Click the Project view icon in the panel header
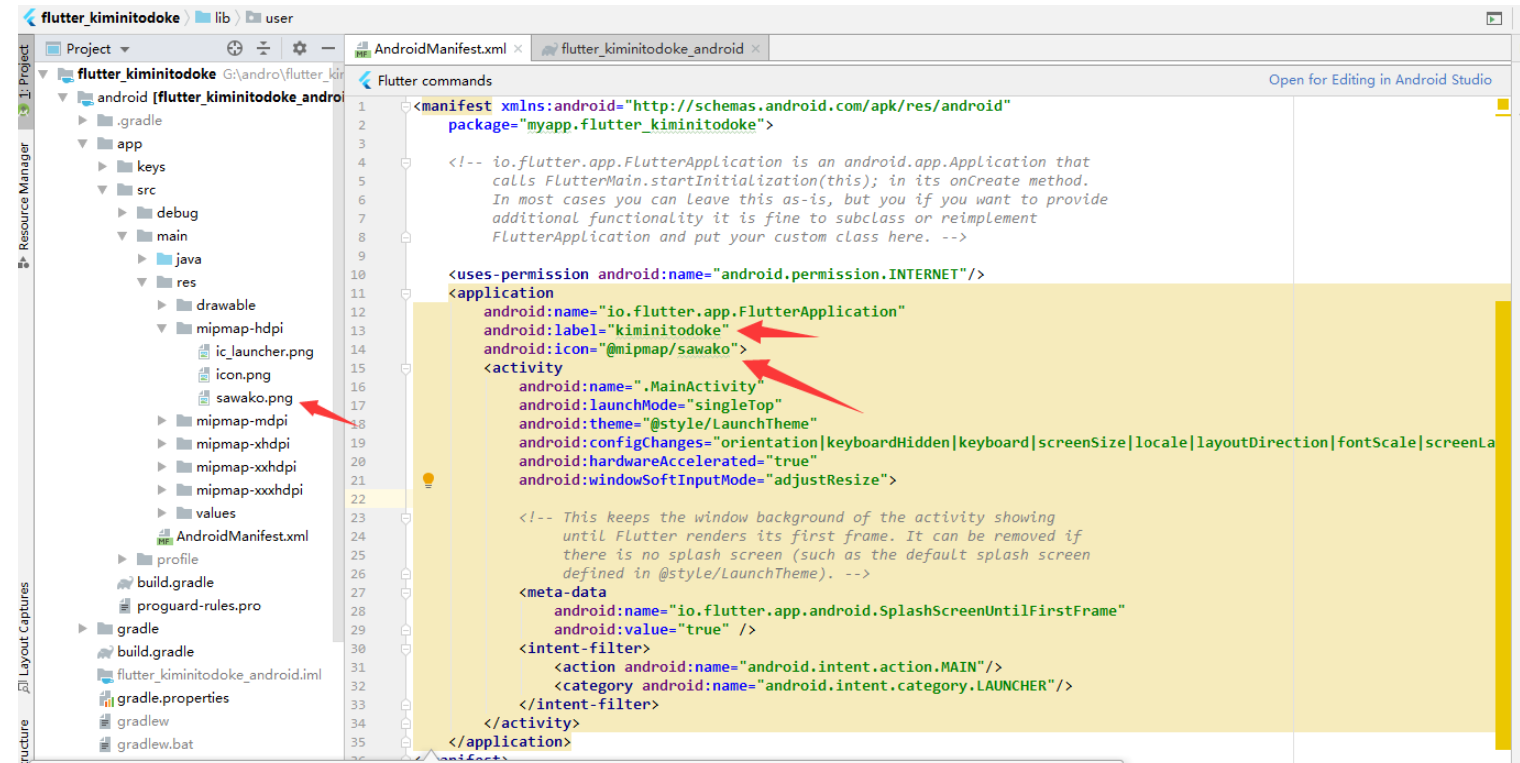 54,48
